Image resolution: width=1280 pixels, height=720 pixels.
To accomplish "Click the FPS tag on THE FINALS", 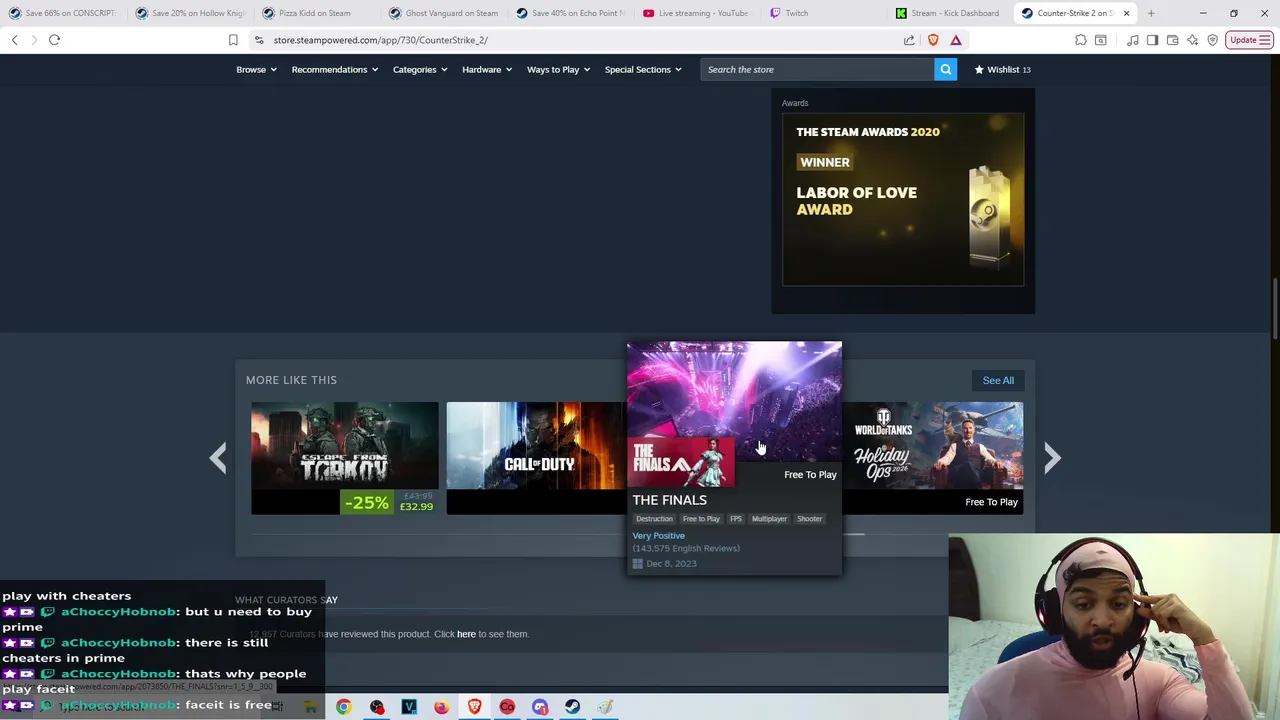I will (x=736, y=519).
